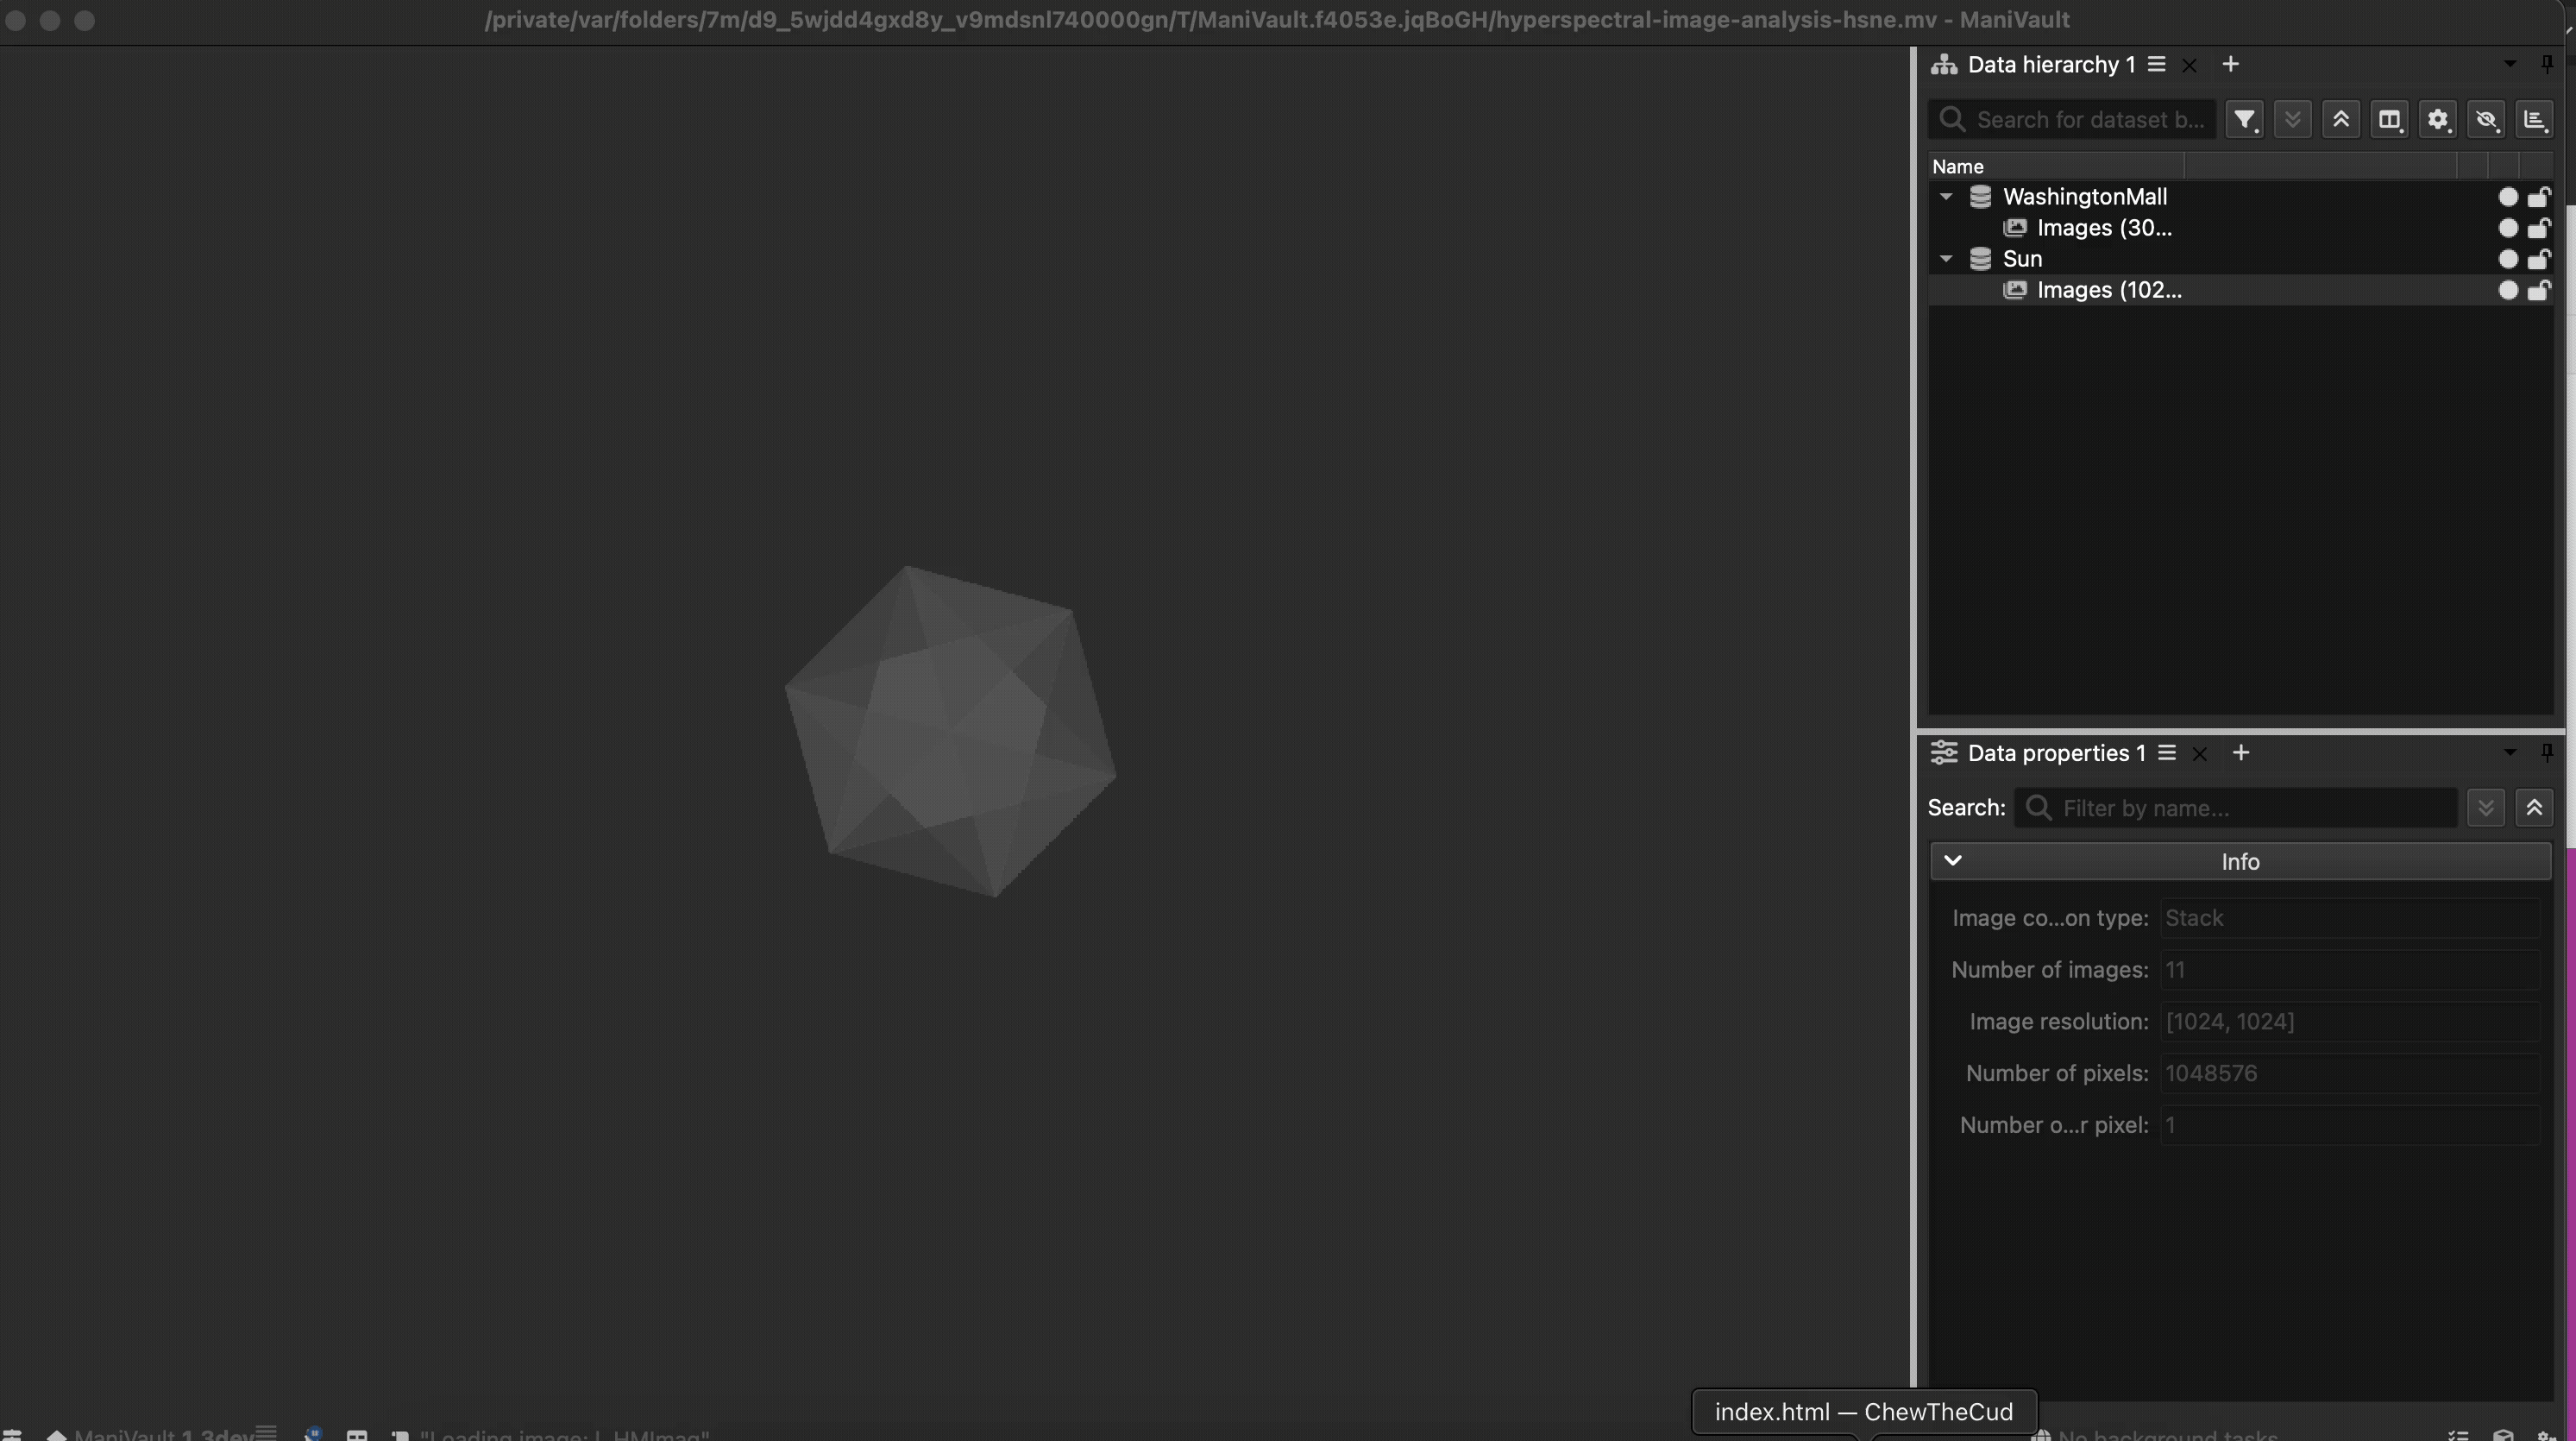This screenshot has width=2576, height=1441.
Task: Click the index.html — ChewTheCud window
Action: [1862, 1411]
